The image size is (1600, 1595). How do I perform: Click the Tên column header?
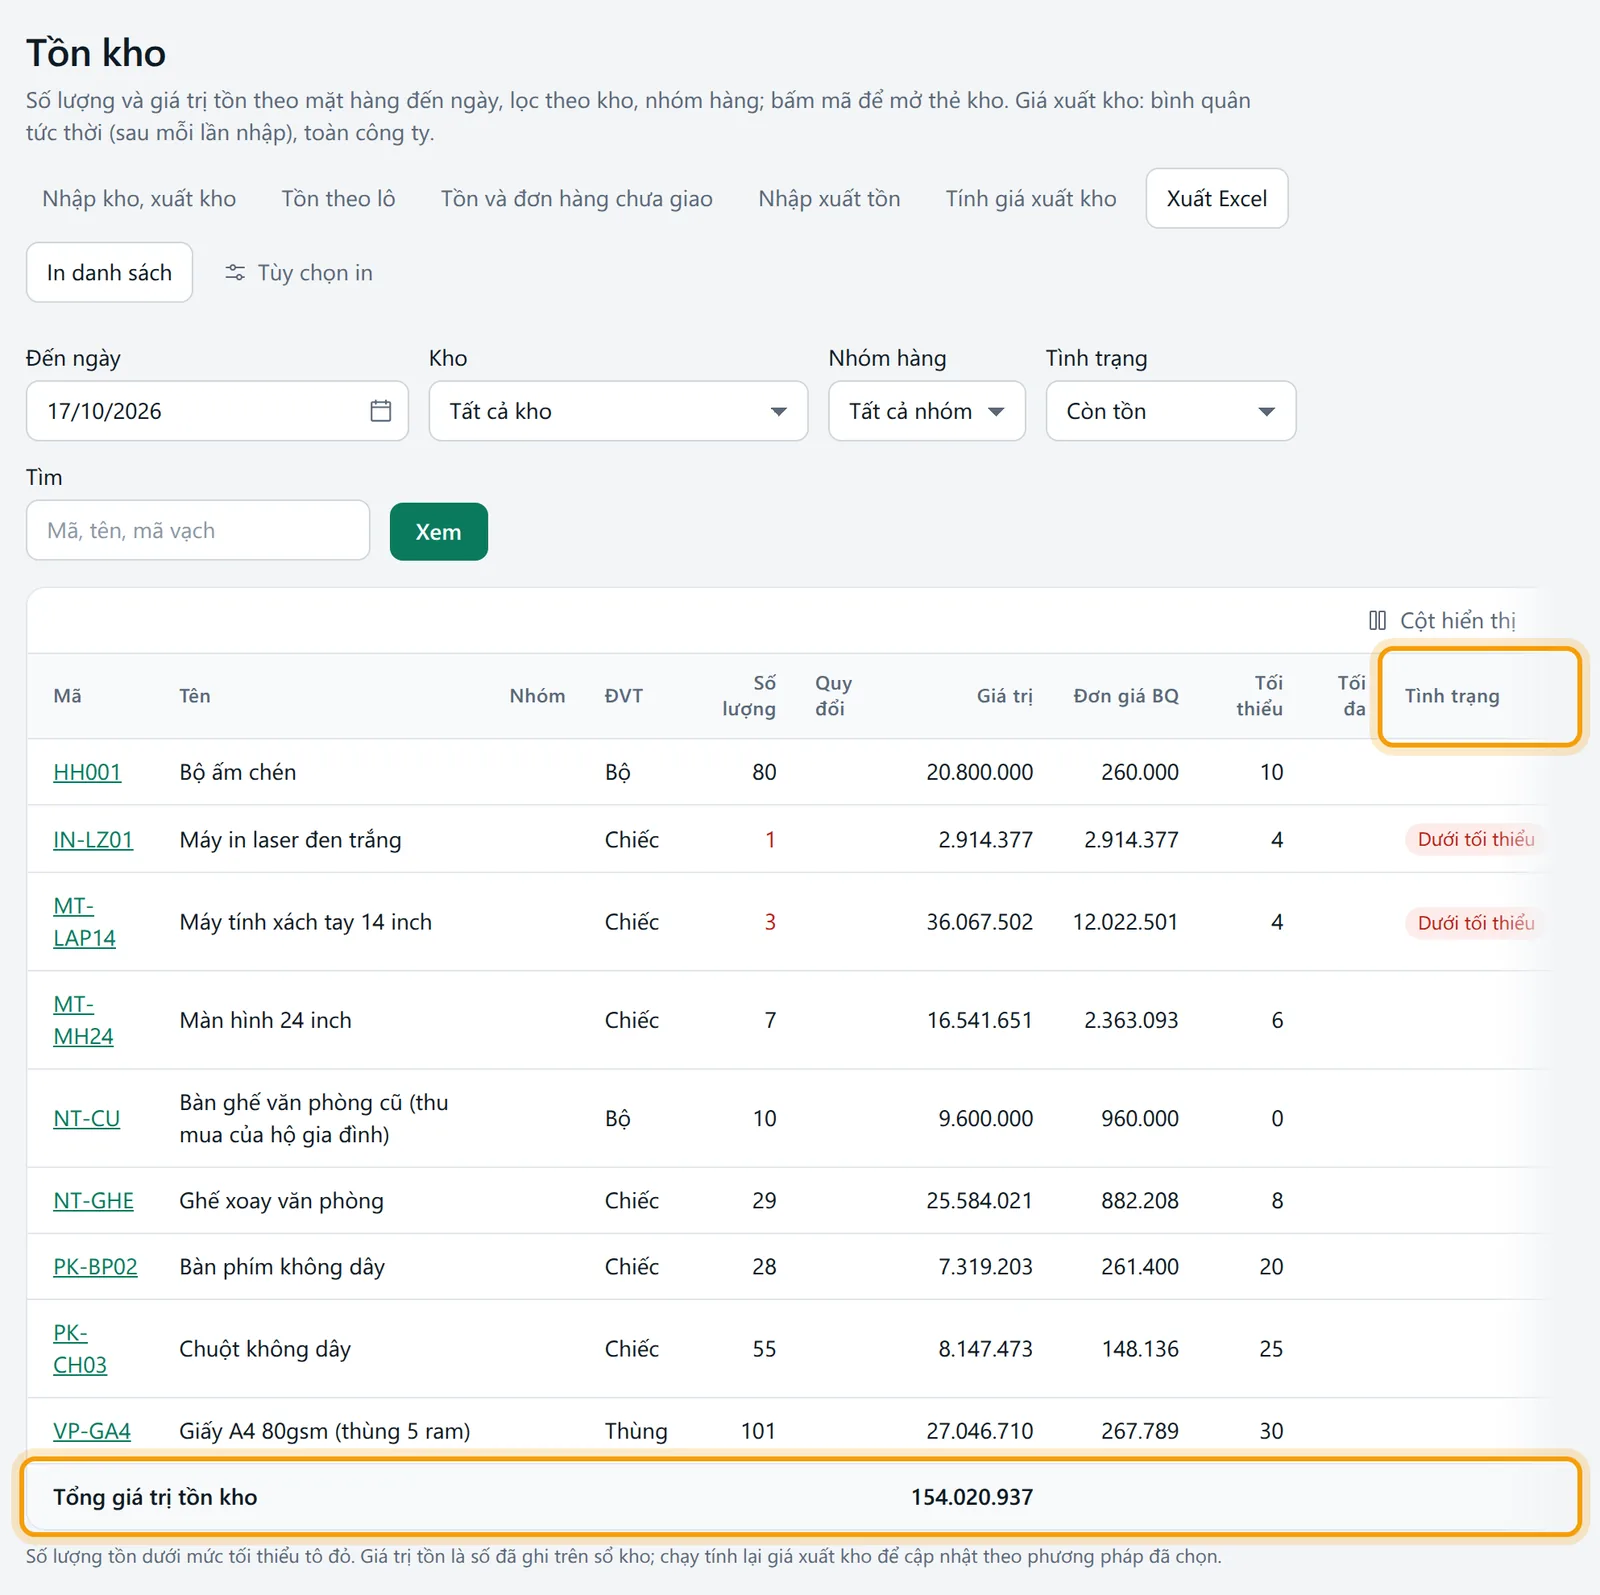coord(195,696)
